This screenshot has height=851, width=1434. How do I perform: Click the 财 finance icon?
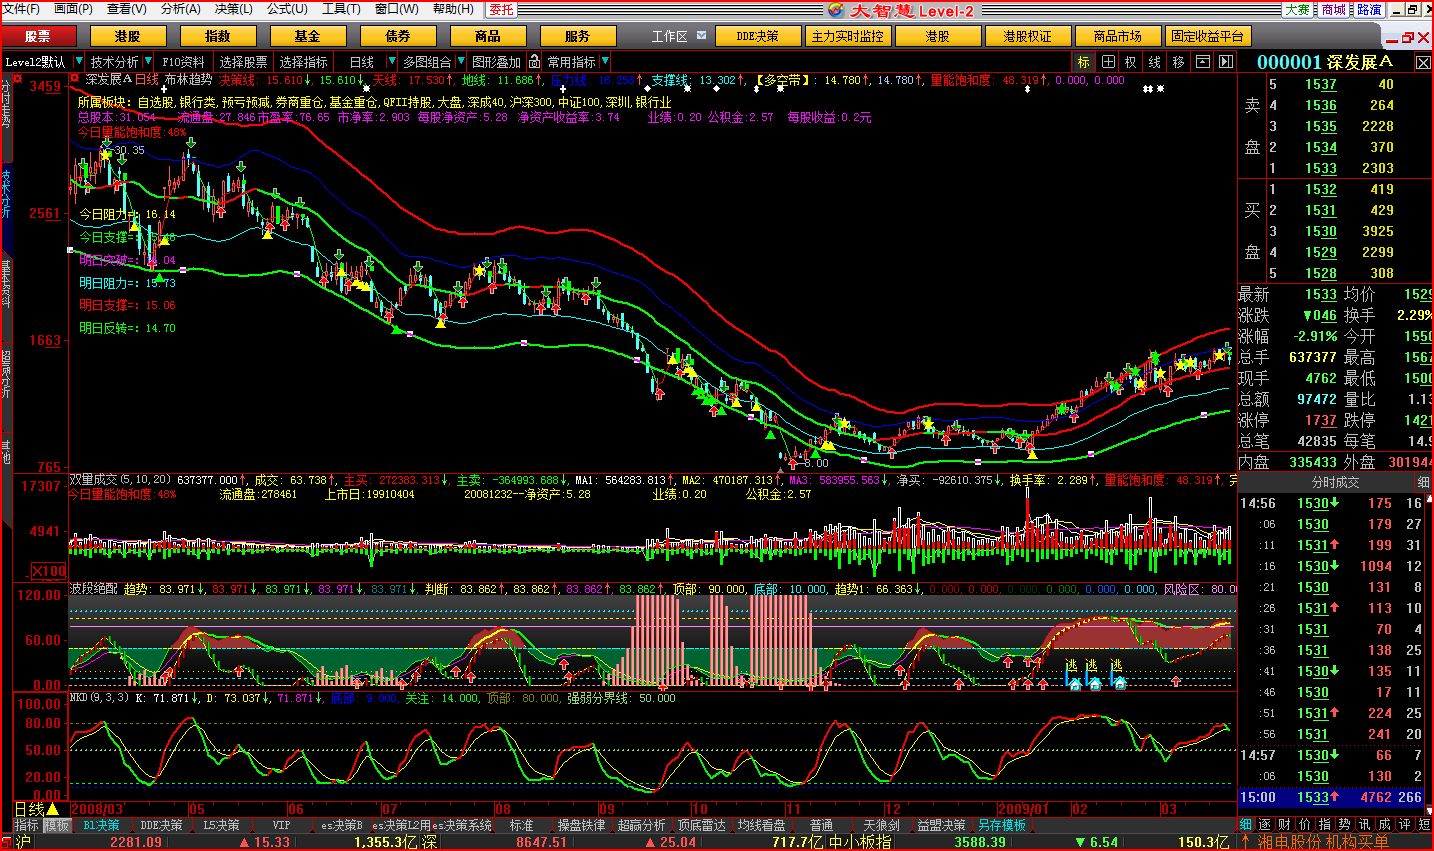[x=1285, y=825]
